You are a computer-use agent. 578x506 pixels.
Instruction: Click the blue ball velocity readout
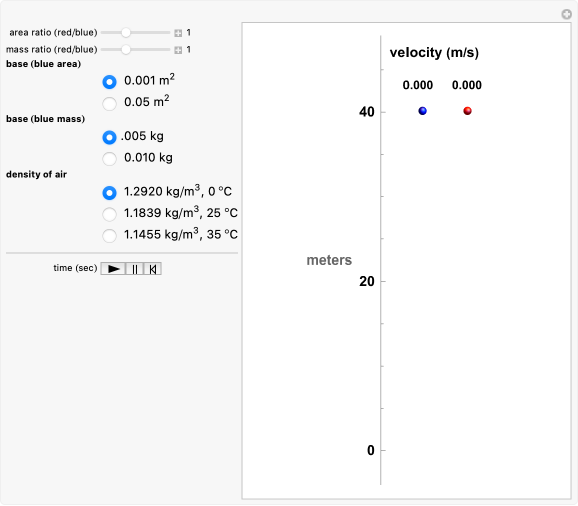click(418, 85)
